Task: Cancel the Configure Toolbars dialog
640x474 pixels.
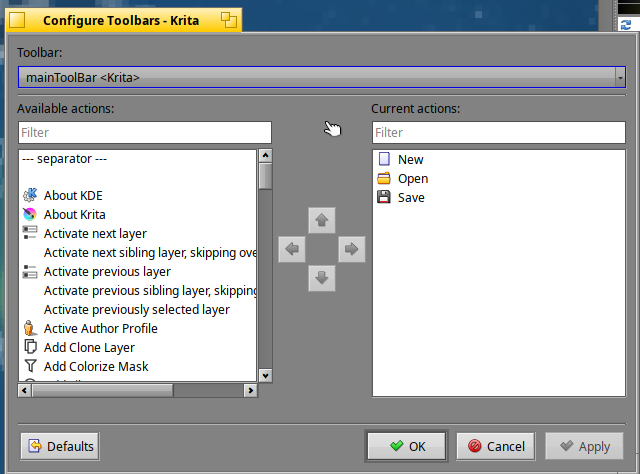Action: point(496,446)
